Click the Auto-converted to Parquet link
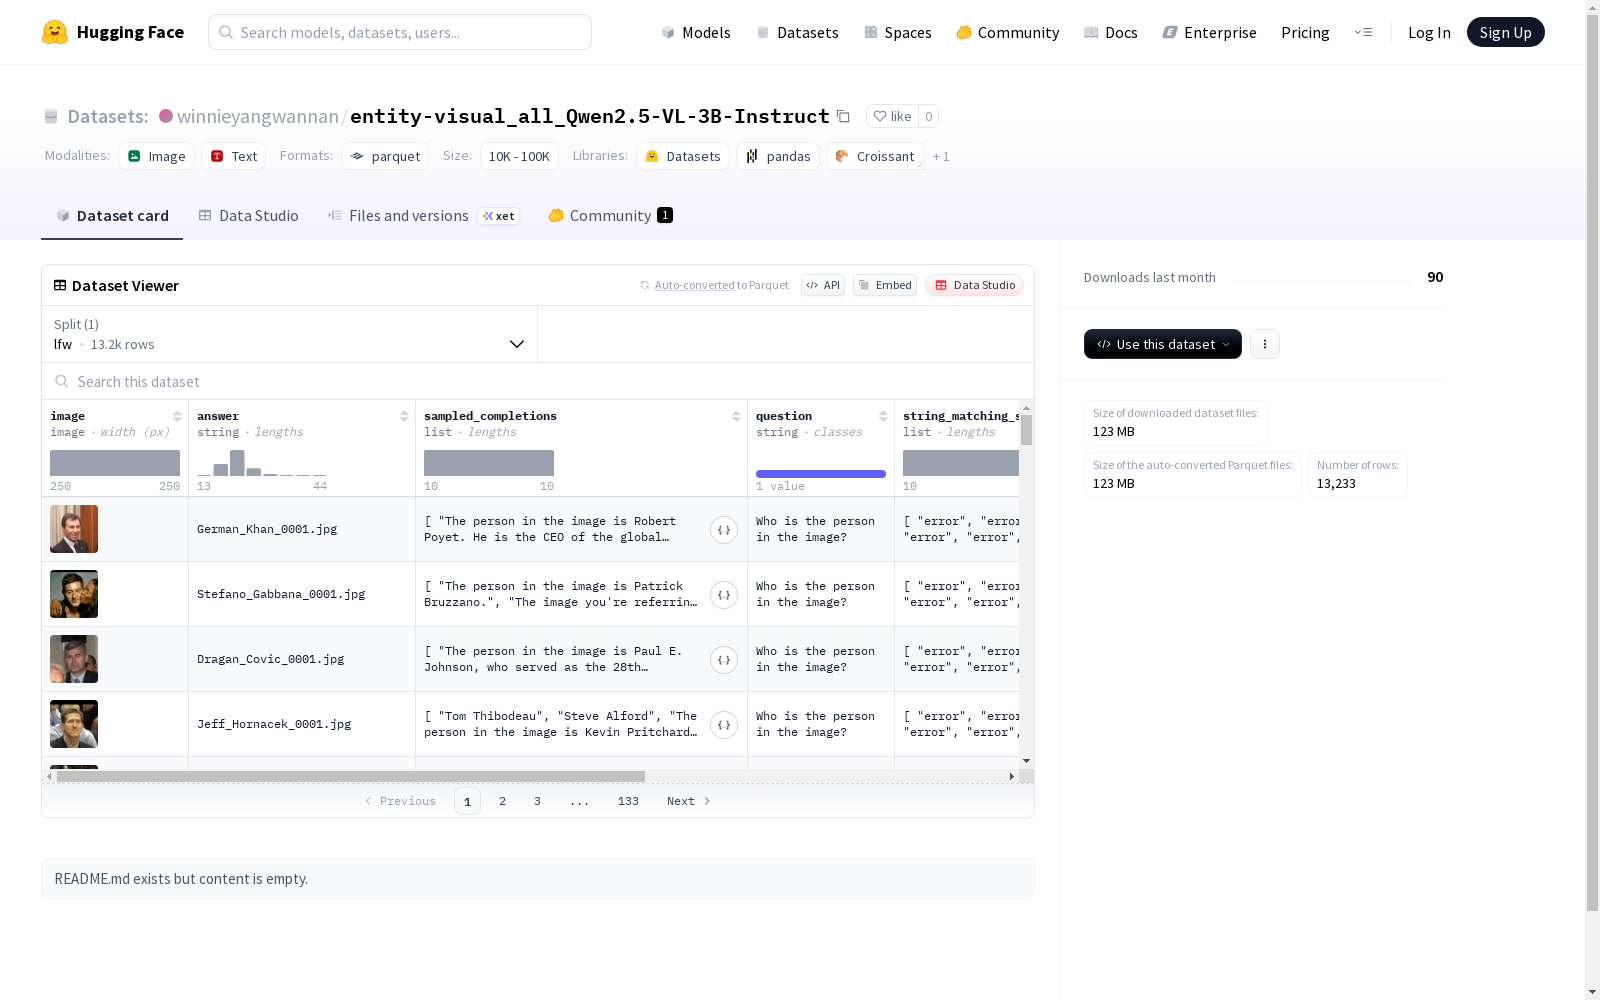The image size is (1600, 1000). 722,285
